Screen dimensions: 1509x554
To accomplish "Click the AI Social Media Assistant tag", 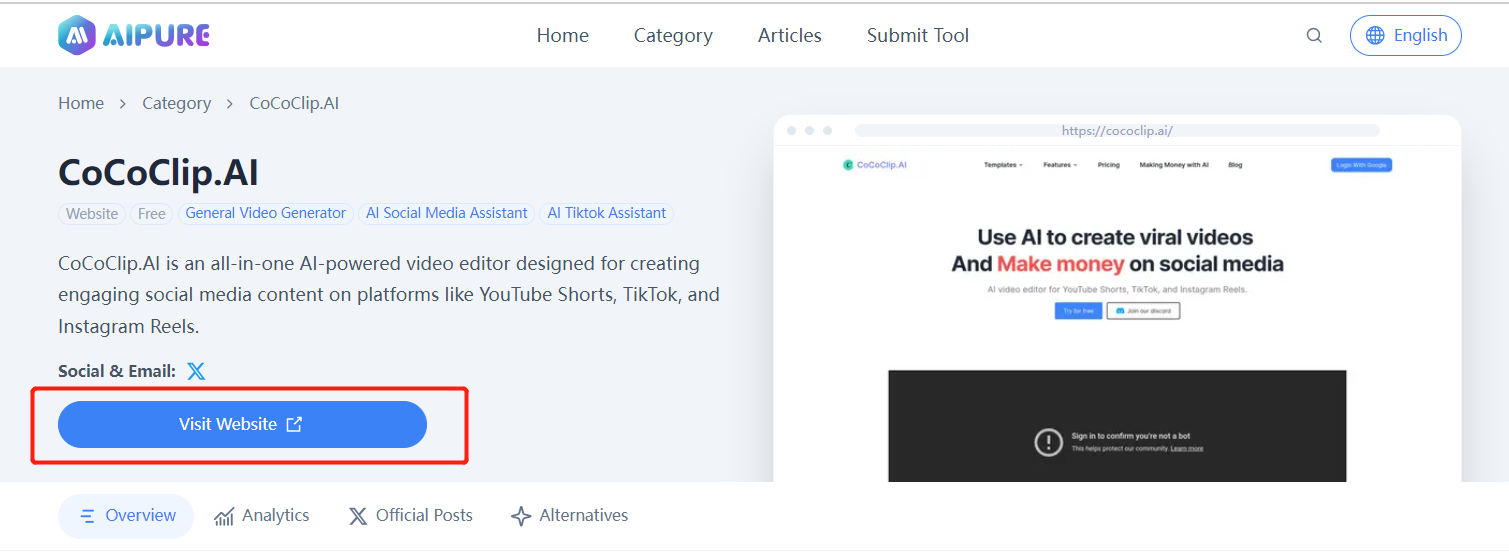I will (446, 213).
